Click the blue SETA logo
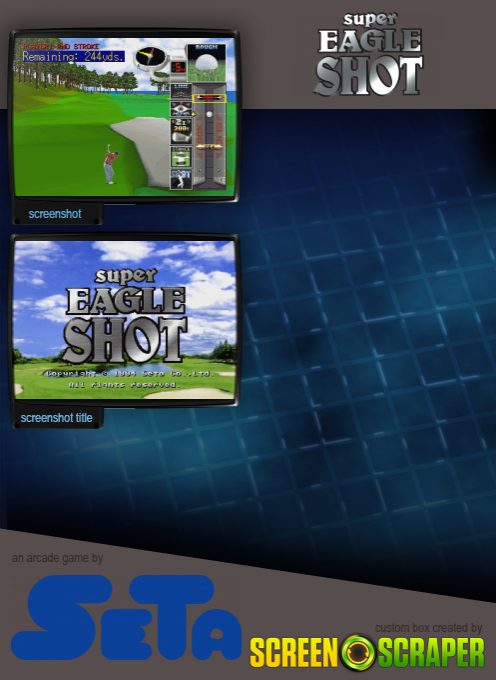 (125, 617)
